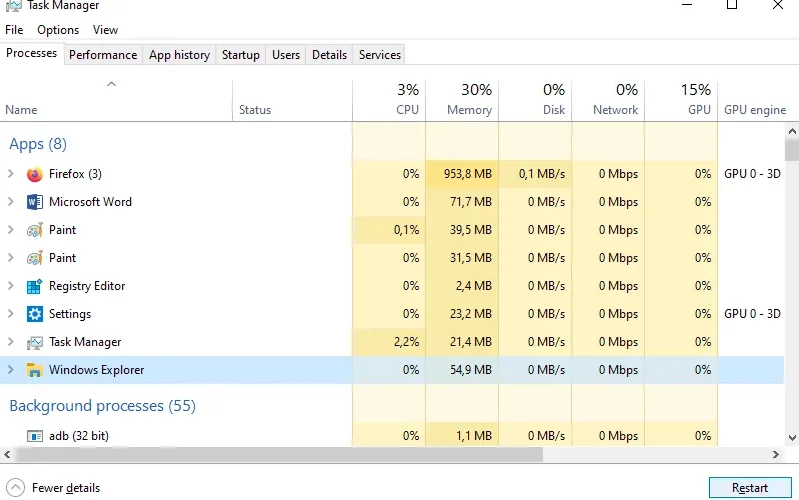
Task: Select the Firefox (3) row name
Action: point(75,174)
